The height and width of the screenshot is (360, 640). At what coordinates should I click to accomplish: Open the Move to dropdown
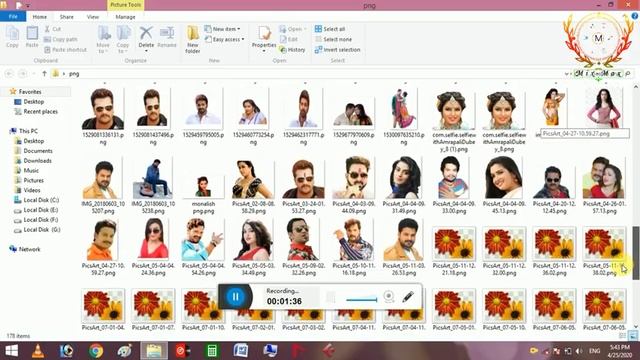coord(103,39)
